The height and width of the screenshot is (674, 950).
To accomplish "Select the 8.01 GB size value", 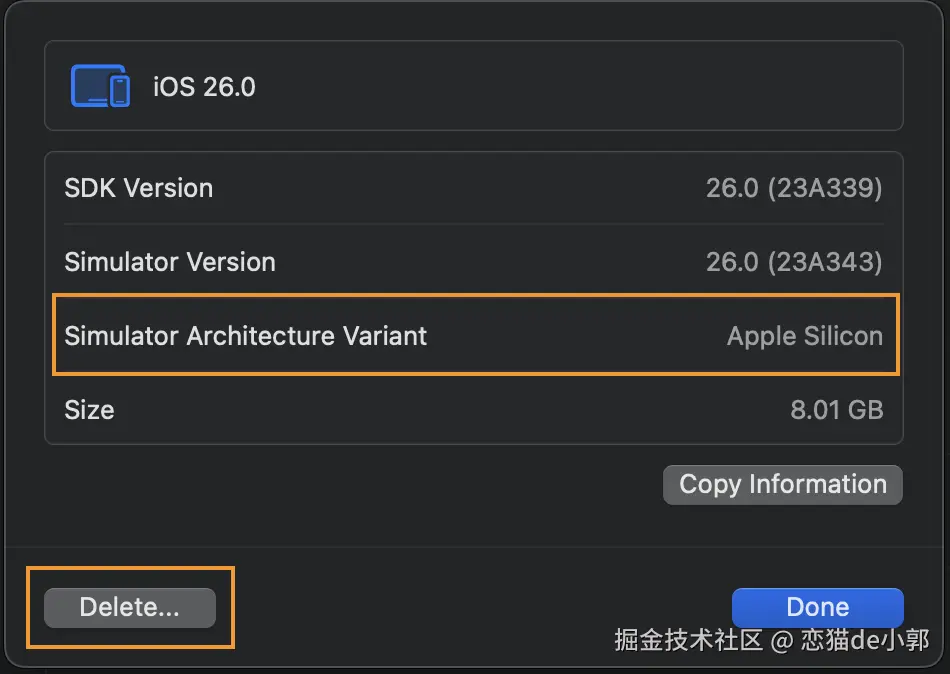I will tap(836, 410).
